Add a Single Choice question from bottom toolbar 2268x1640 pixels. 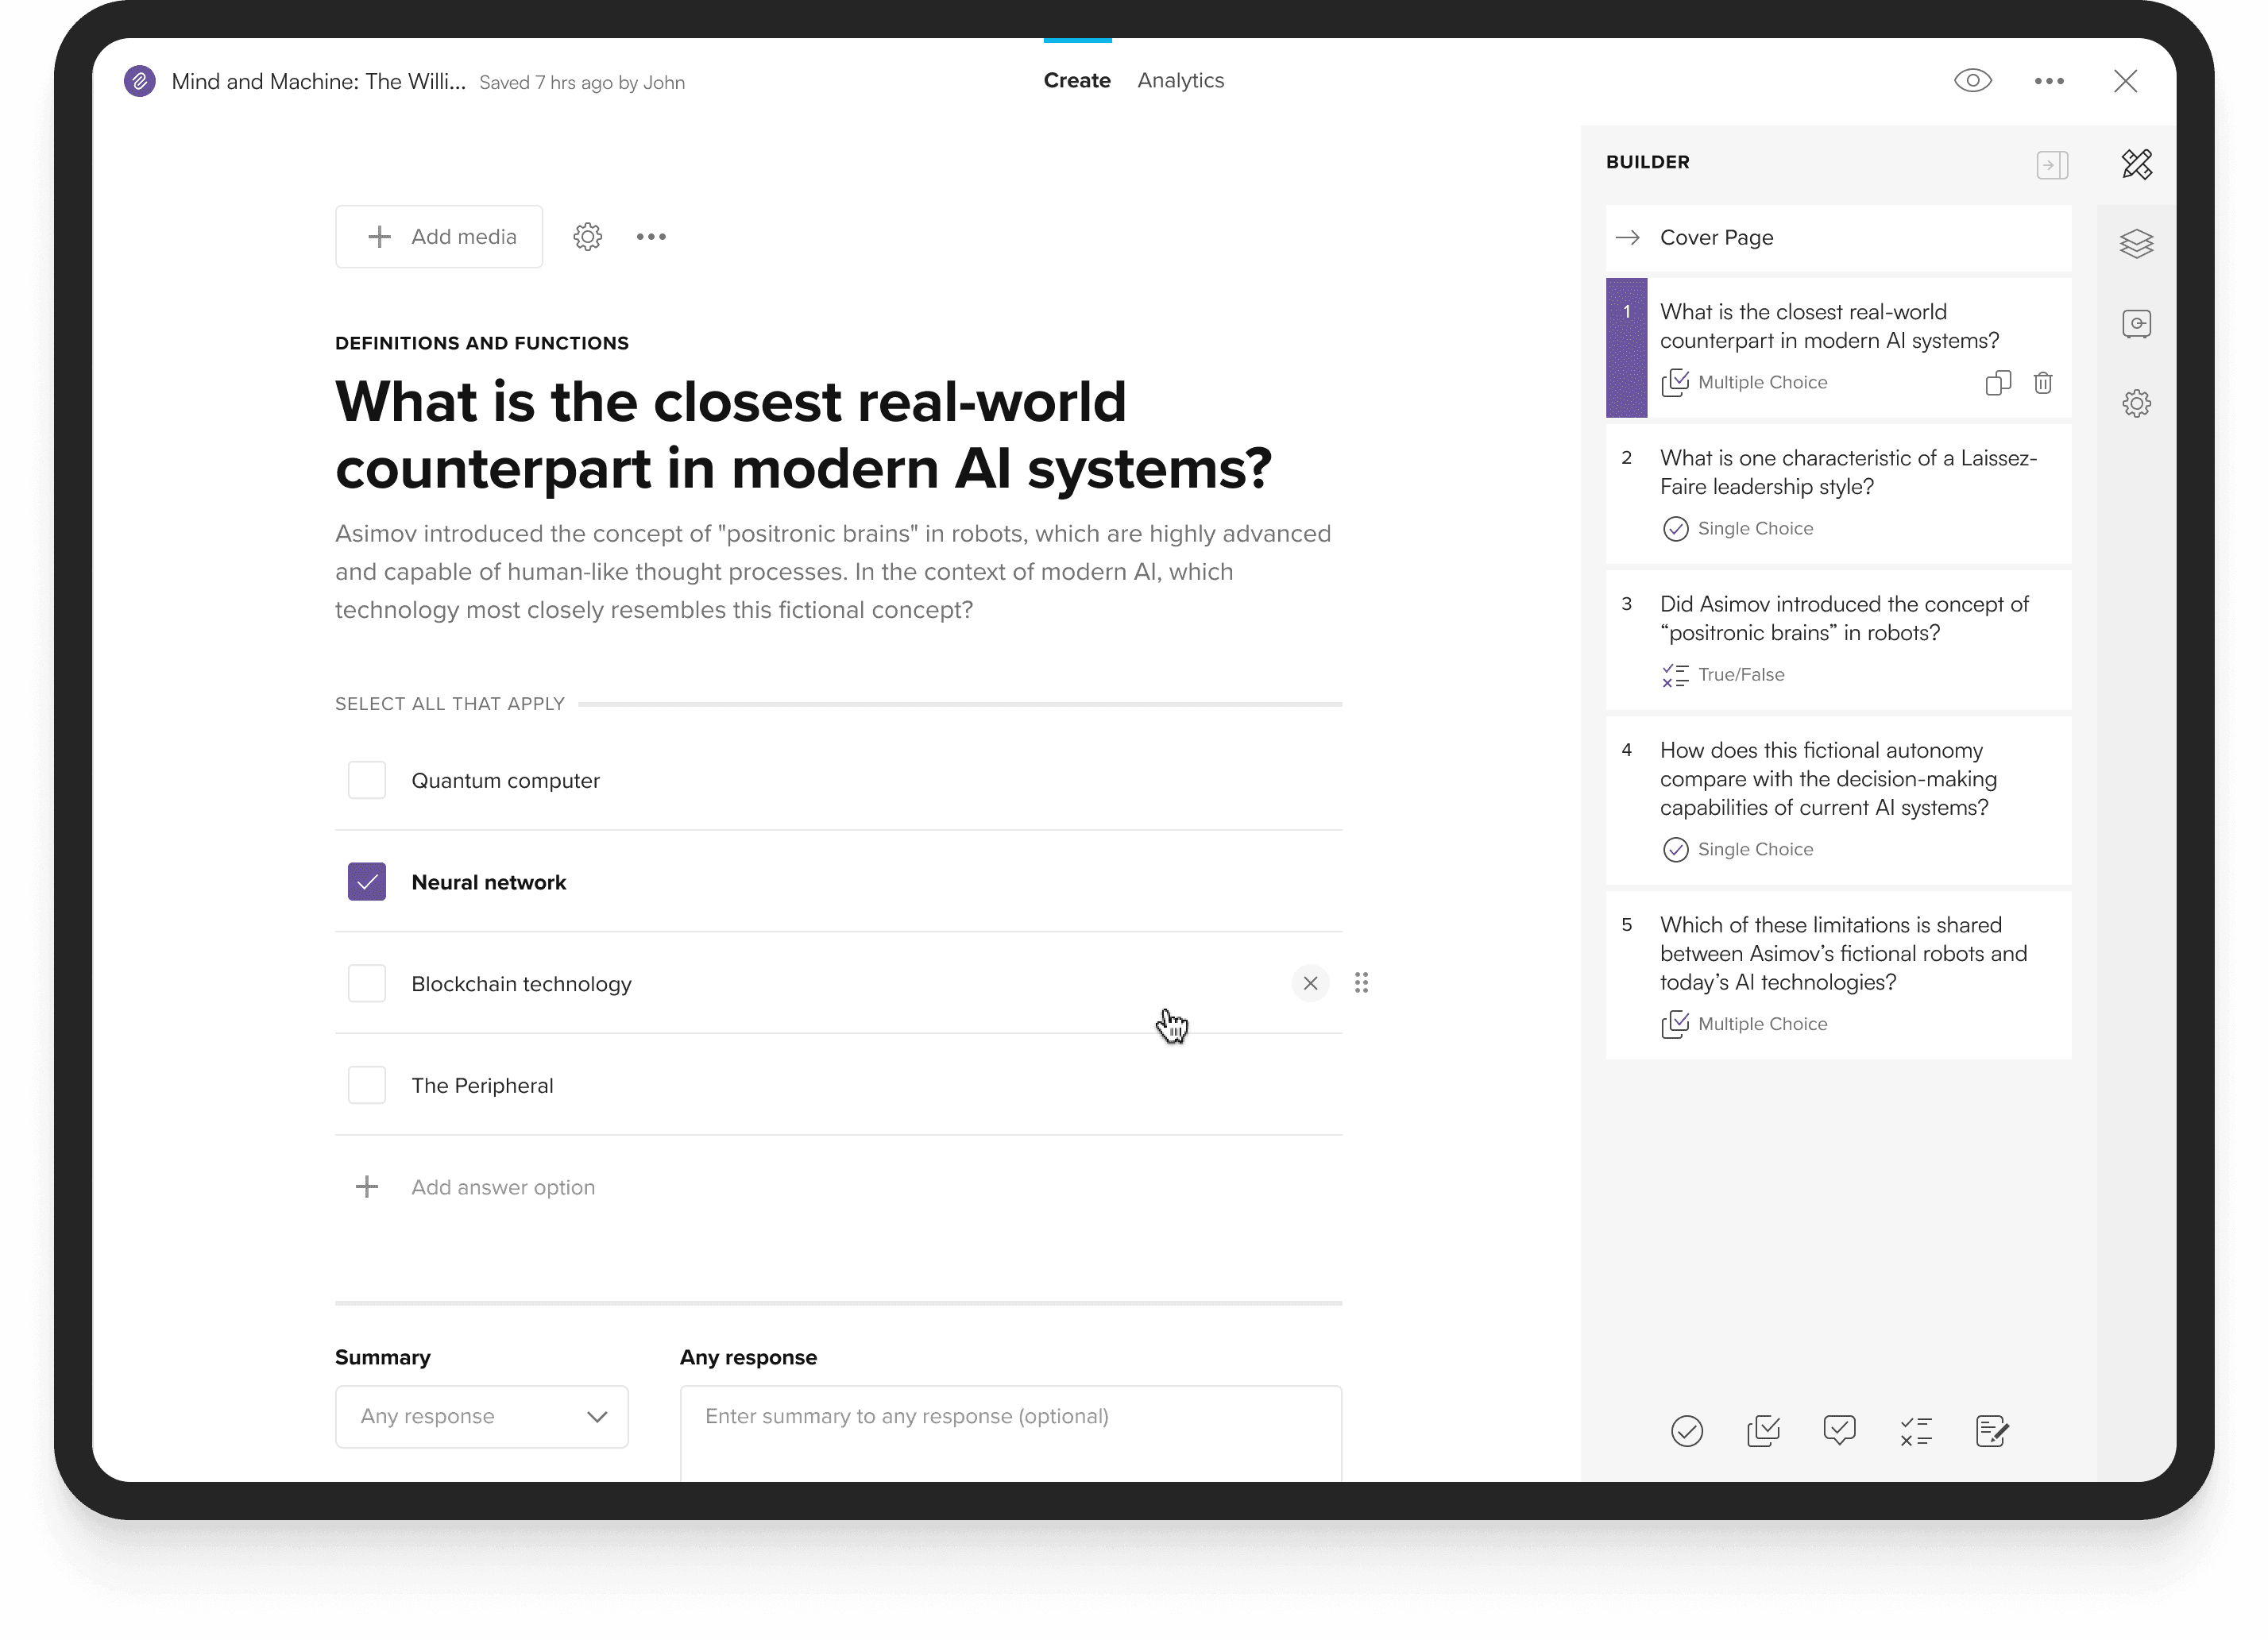1686,1431
